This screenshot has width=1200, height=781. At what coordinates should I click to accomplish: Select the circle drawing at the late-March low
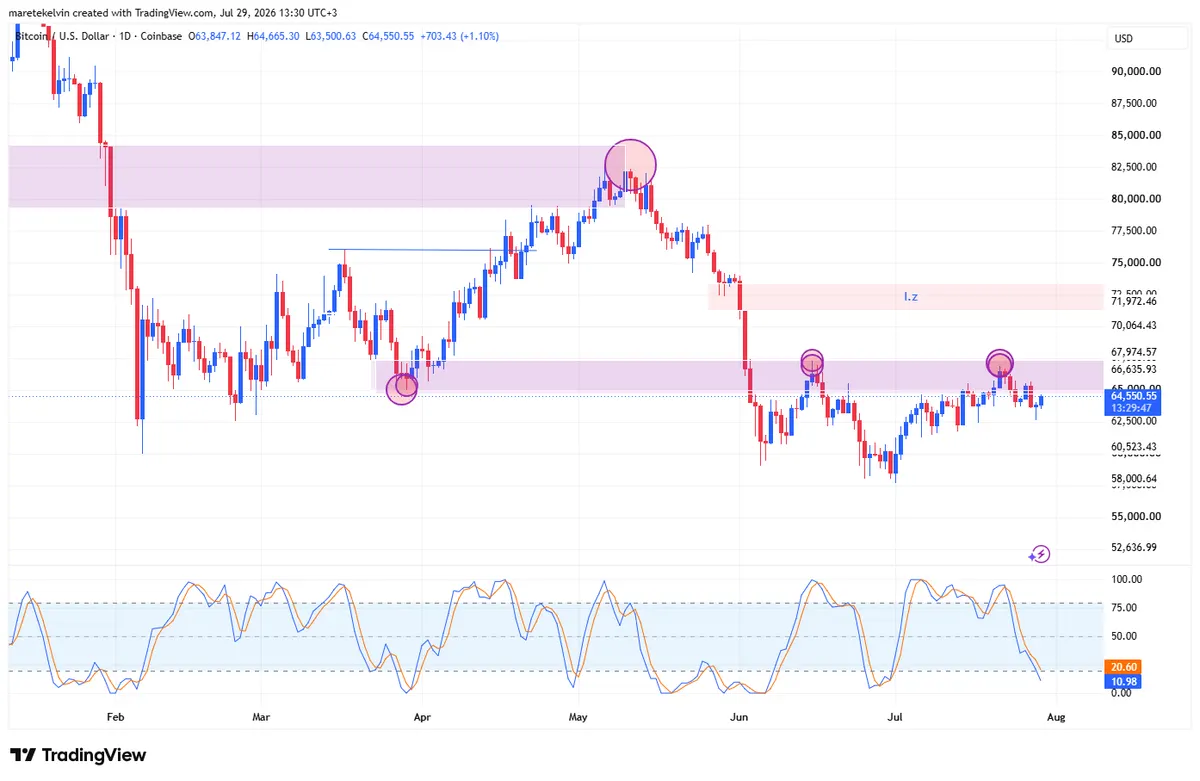[401, 387]
